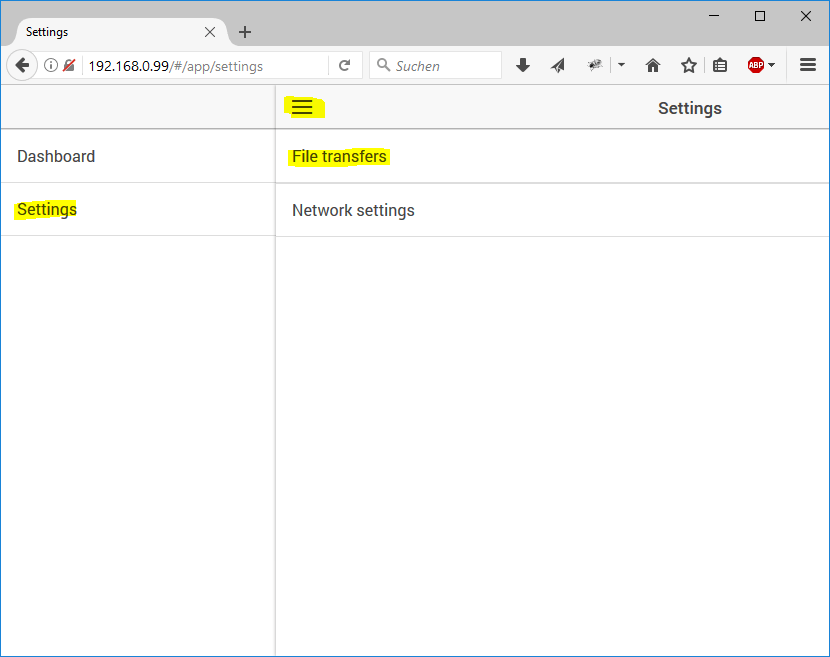Go to the browser home page icon
This screenshot has height=657, width=830.
pos(653,66)
